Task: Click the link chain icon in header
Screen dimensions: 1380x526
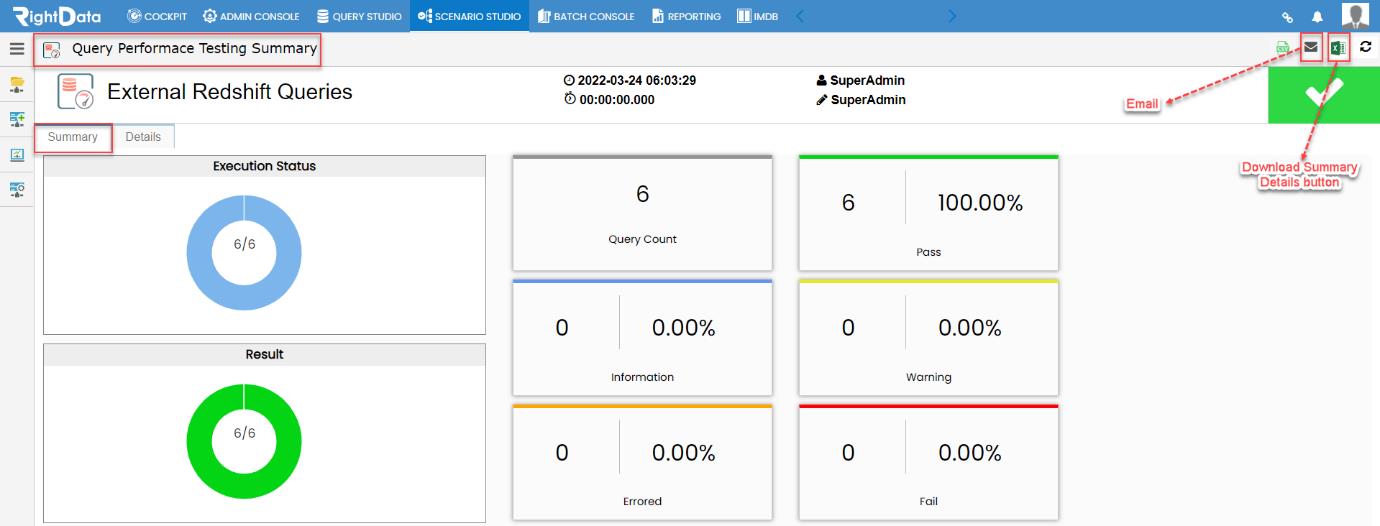Action: pyautogui.click(x=1288, y=17)
